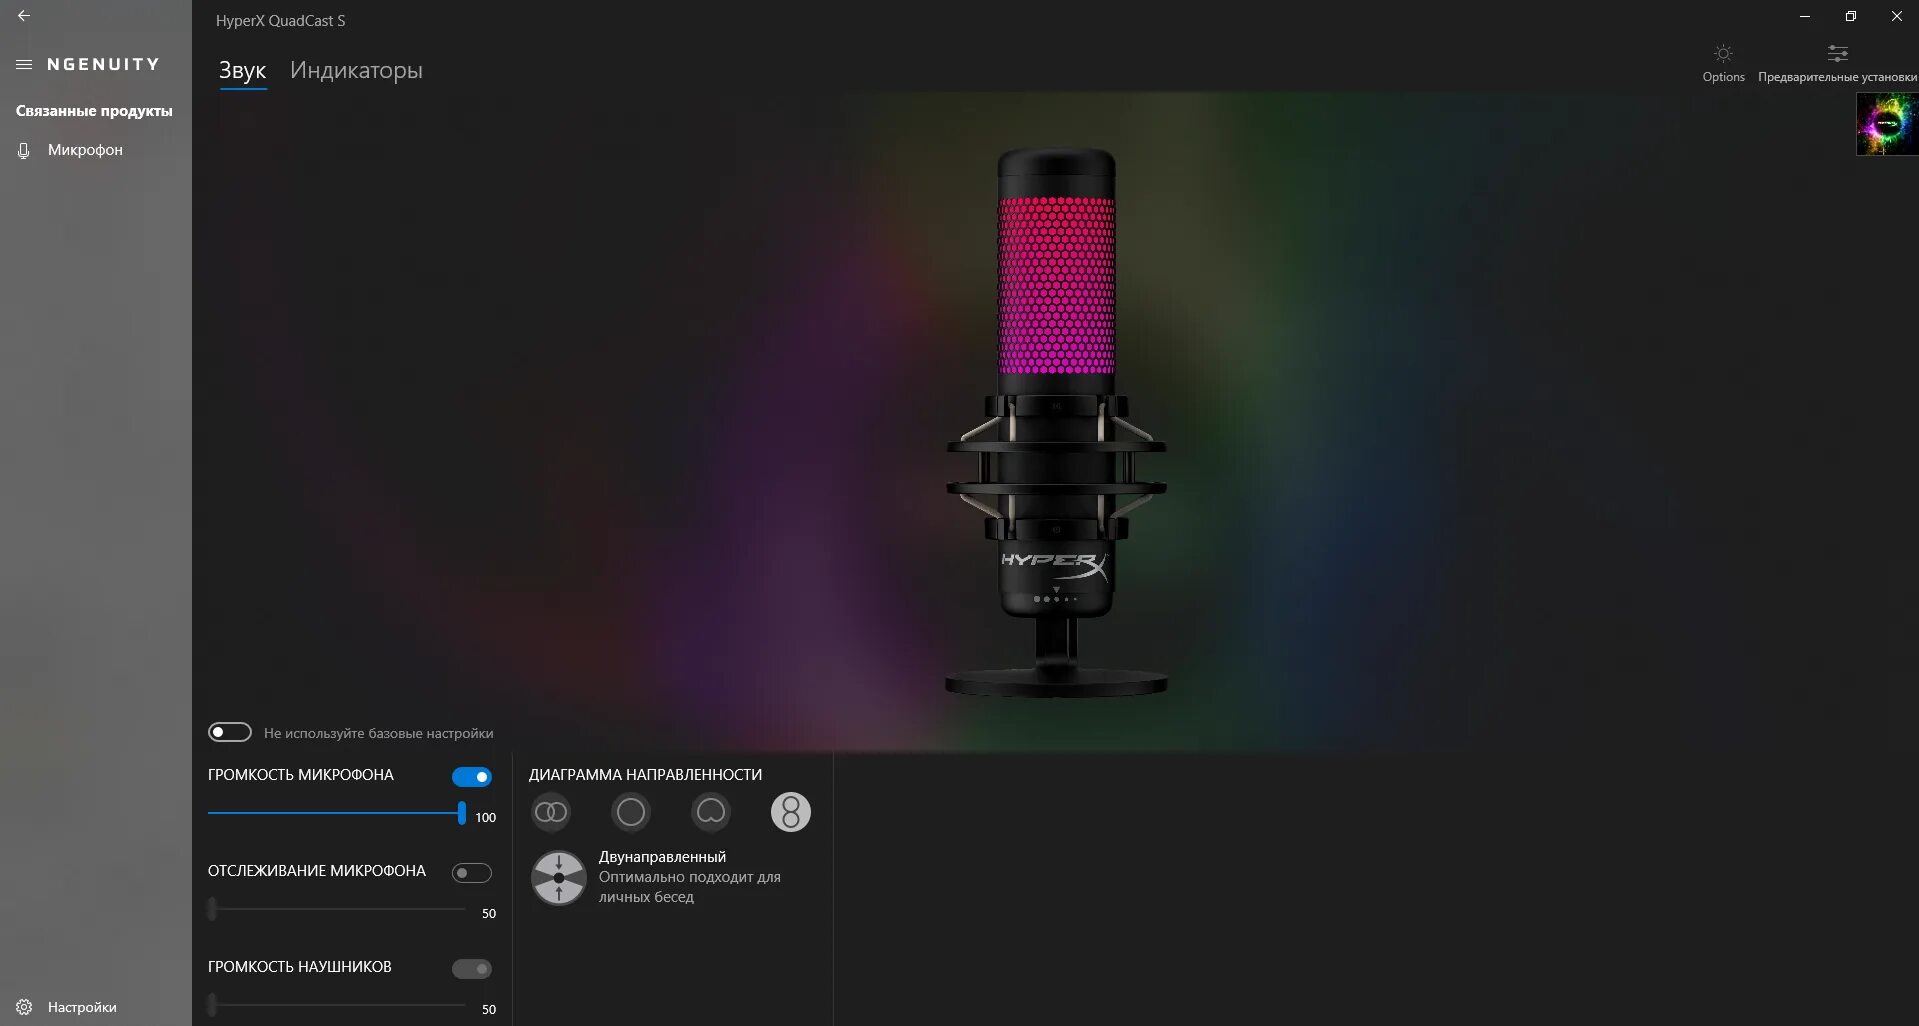The height and width of the screenshot is (1026, 1919).
Task: Open Настройки gear icon in sidebar
Action: tap(24, 1007)
